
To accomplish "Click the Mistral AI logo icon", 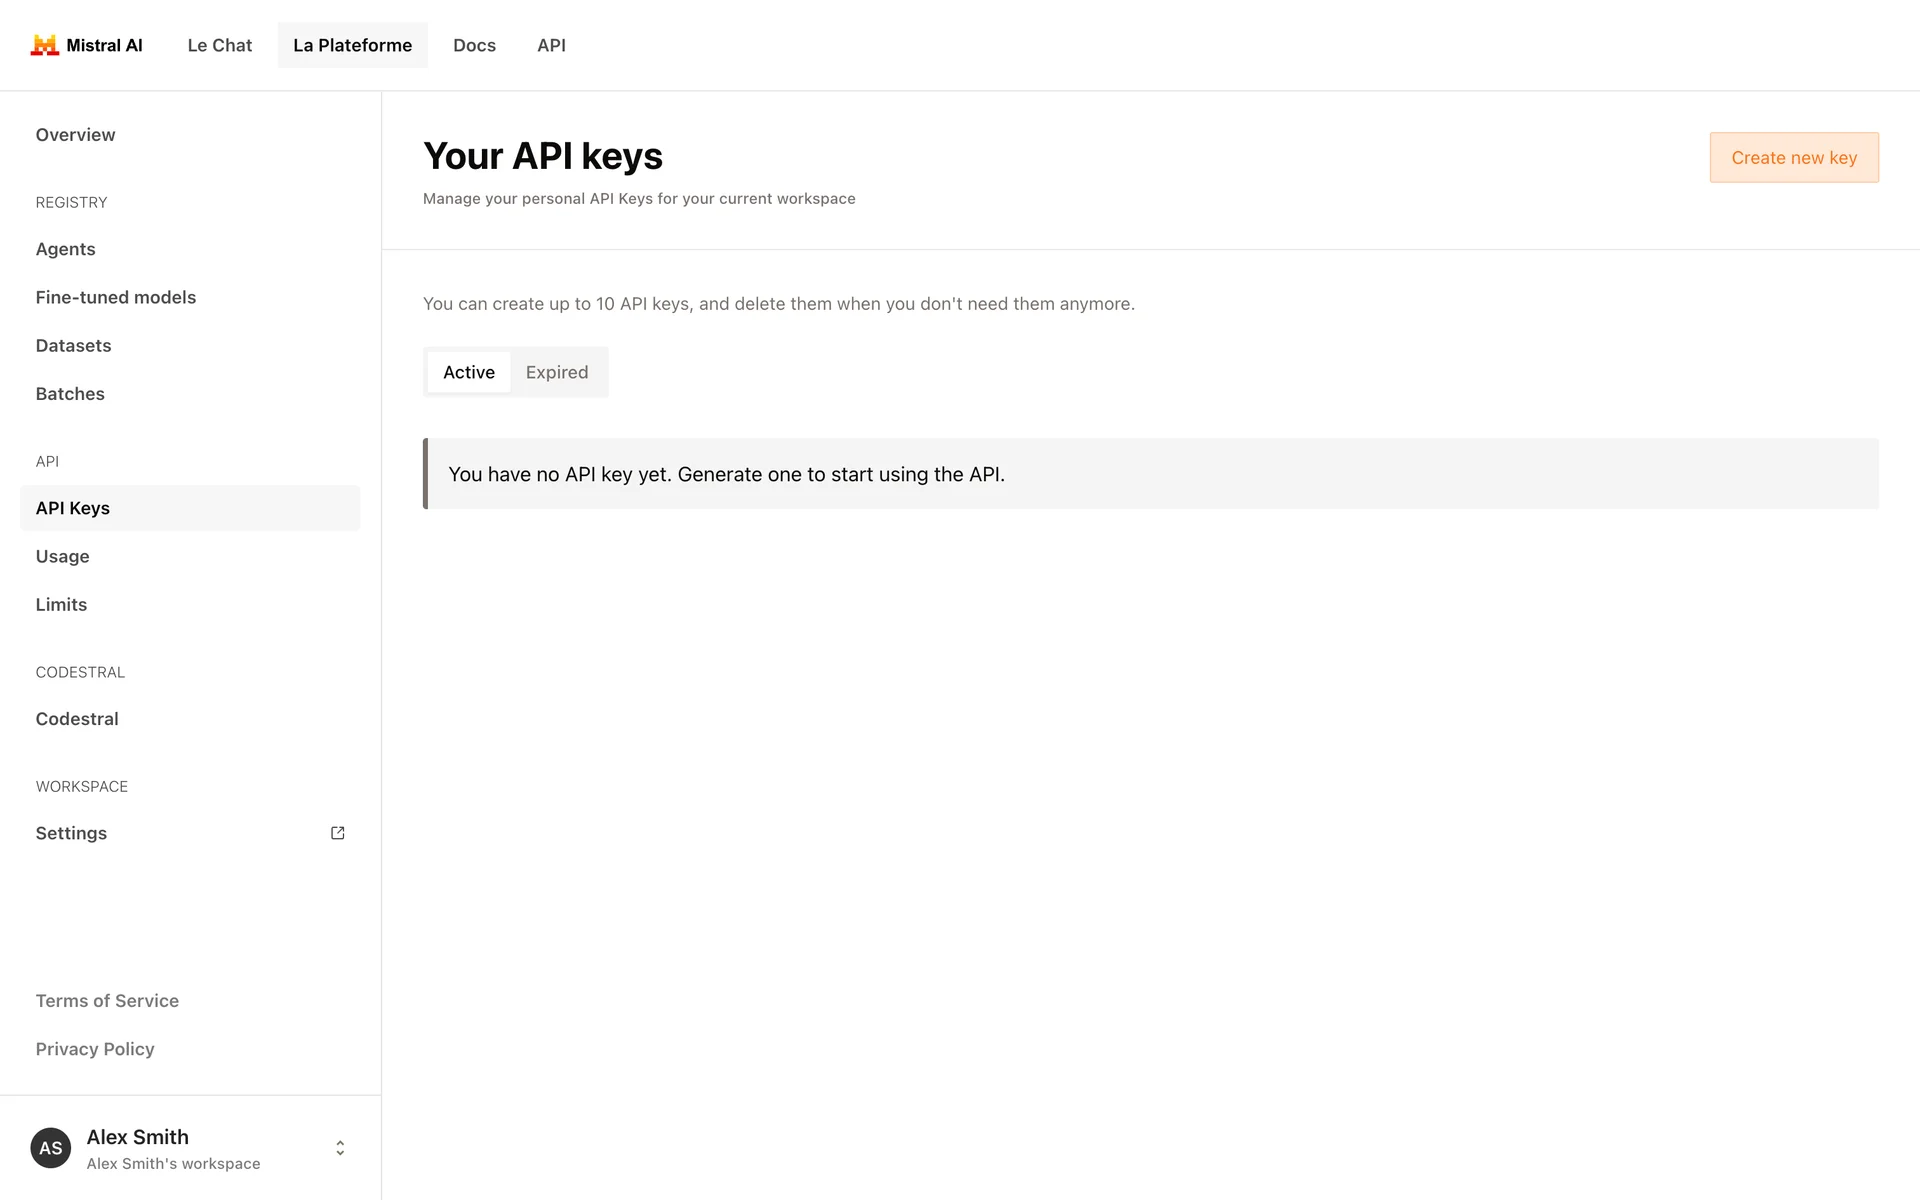I will pos(45,45).
